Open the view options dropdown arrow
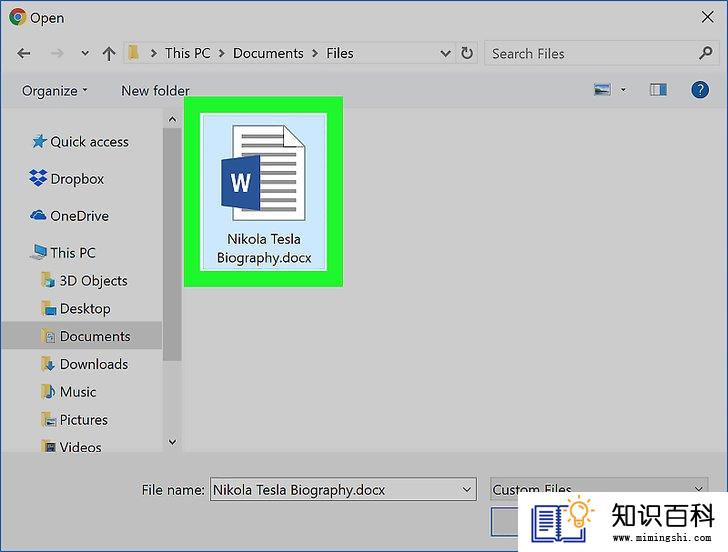Screen dimensions: 728x552 (623, 90)
